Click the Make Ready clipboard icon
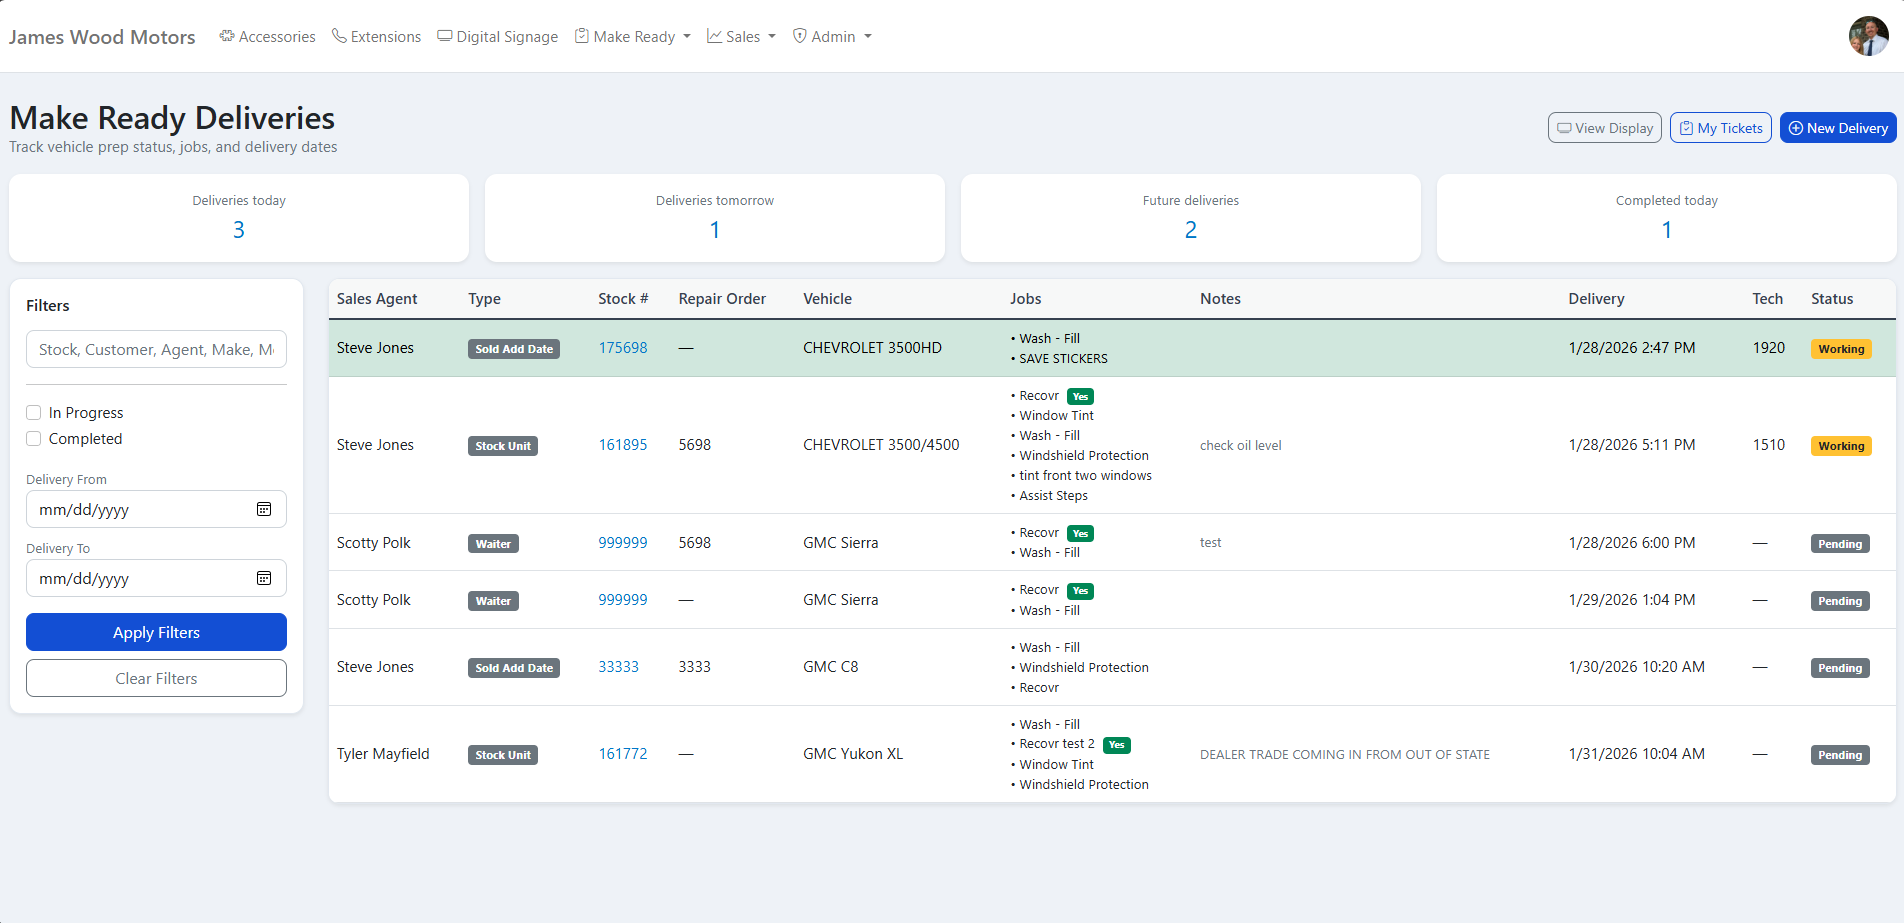Screen dimensions: 1904x923 581,35
